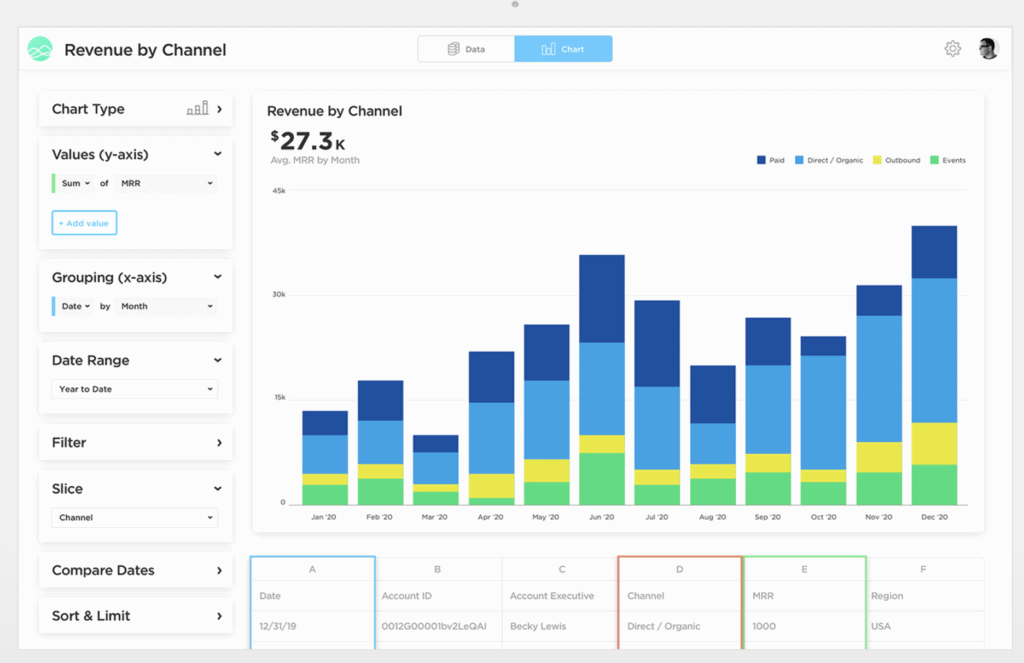Click the Paid legend color swatch
1024x663 pixels.
tap(761, 160)
